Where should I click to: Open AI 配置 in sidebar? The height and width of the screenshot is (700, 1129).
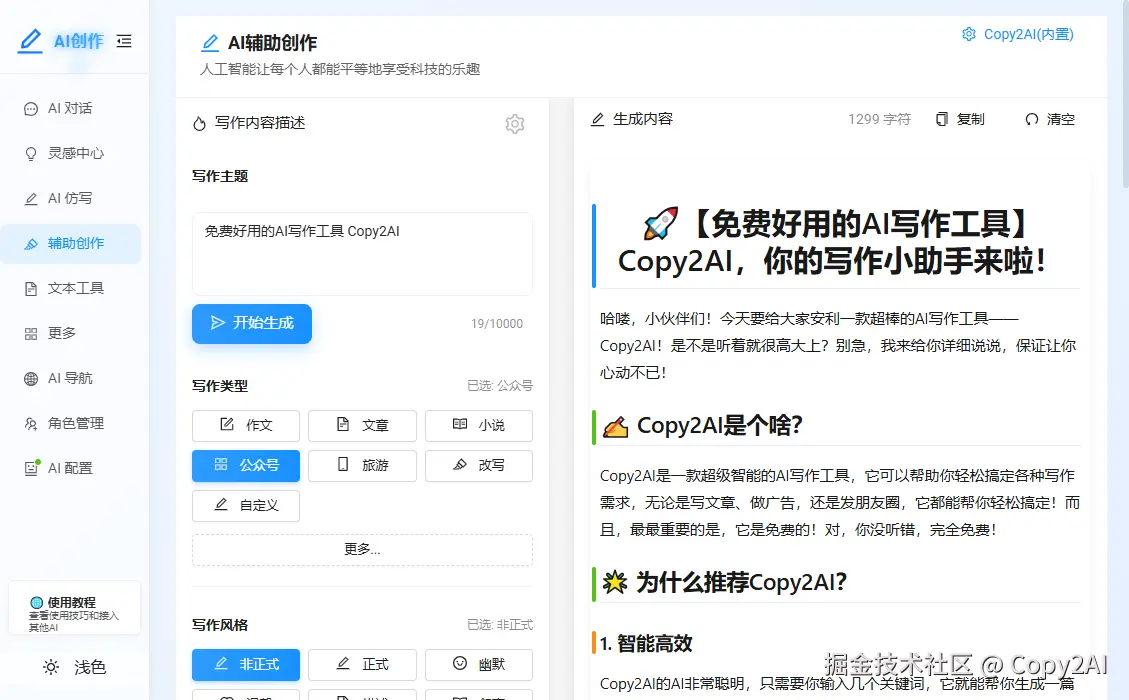71,468
